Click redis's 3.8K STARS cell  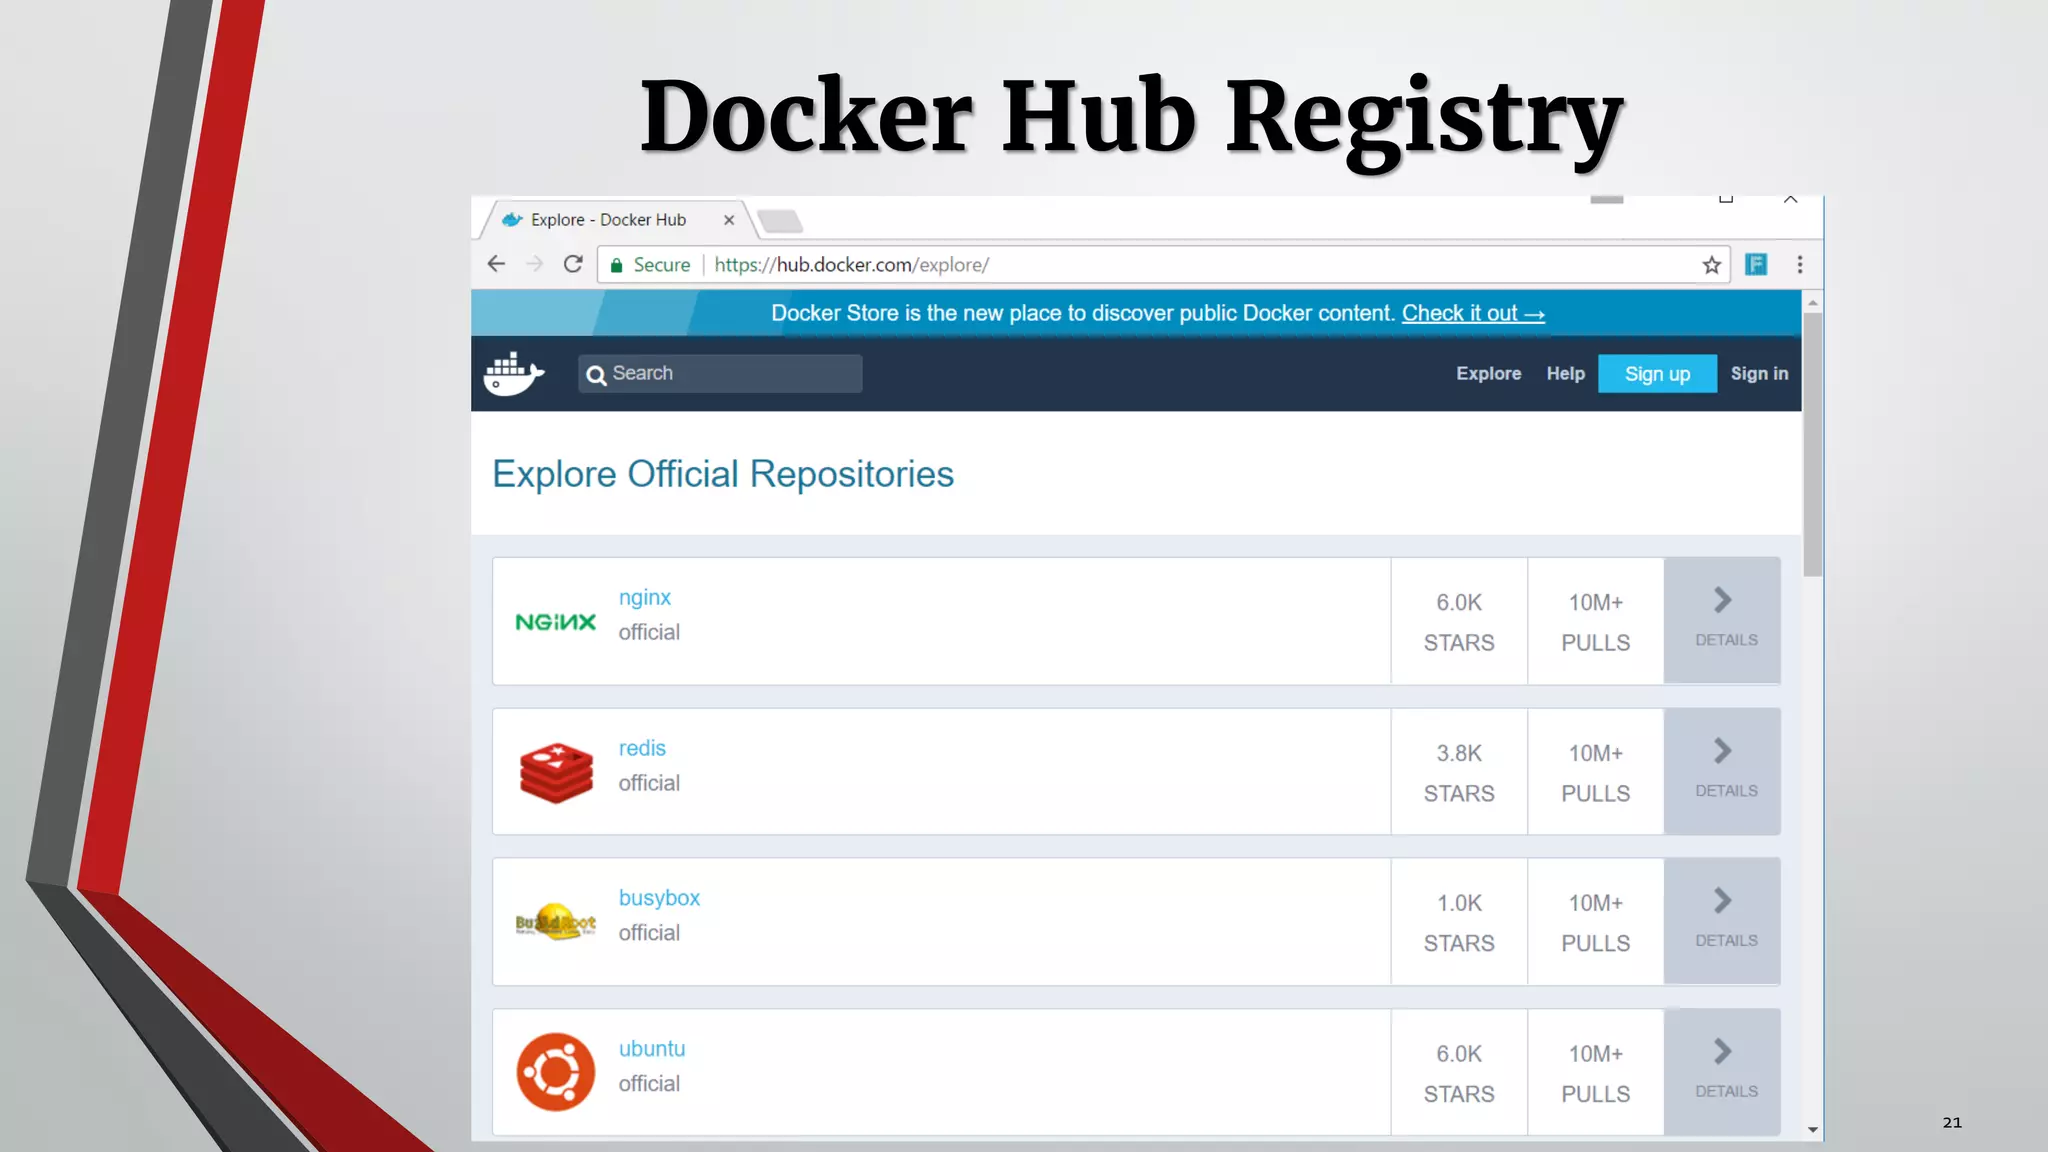(1459, 772)
